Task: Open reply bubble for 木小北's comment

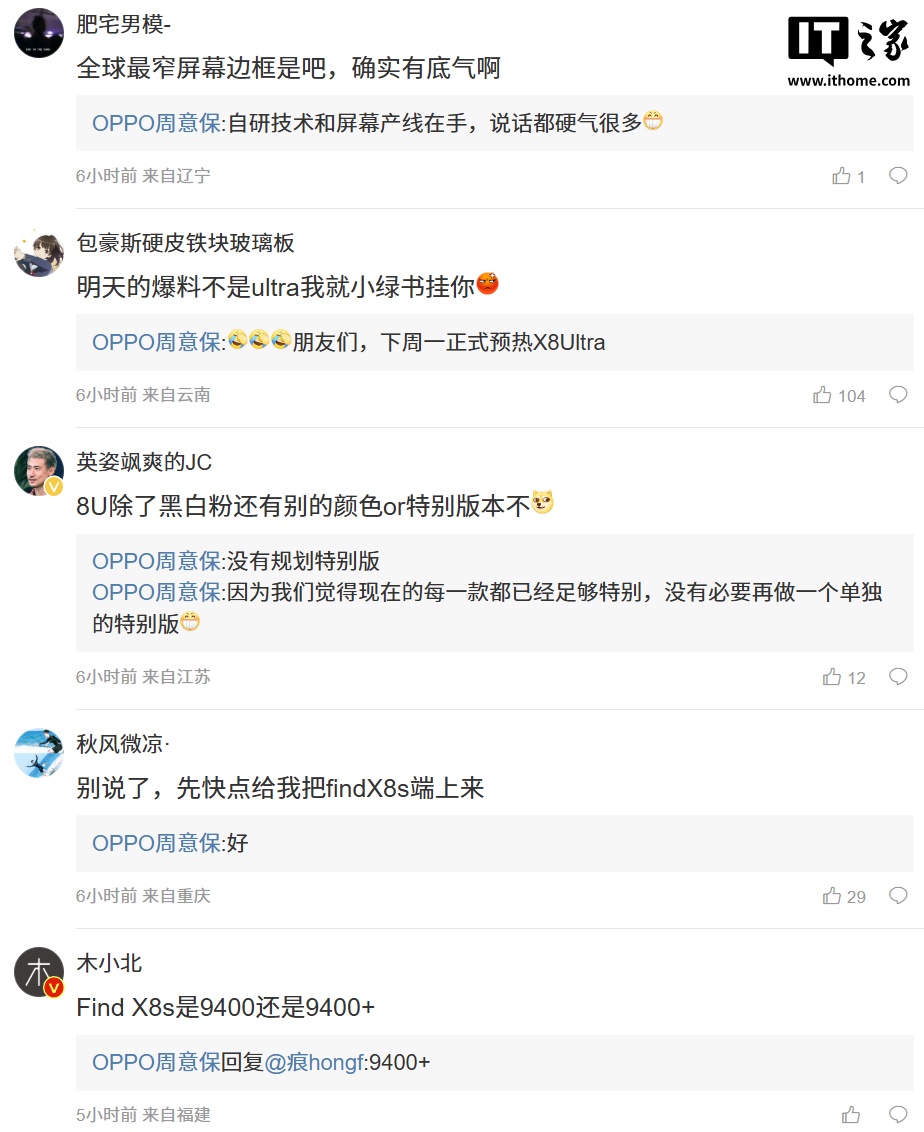Action: (x=898, y=1114)
